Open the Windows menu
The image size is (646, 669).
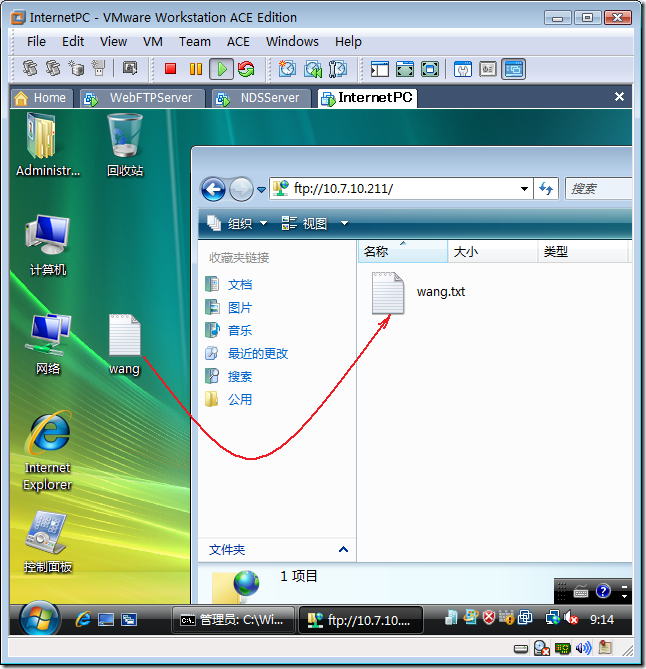pos(292,42)
